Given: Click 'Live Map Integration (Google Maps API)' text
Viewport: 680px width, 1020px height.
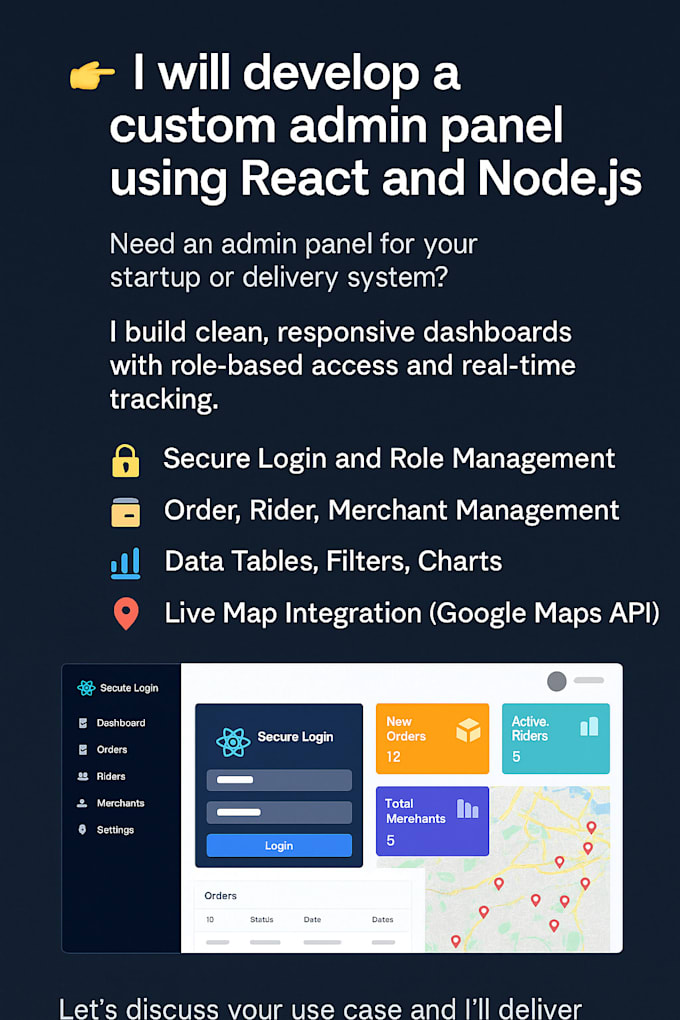Looking at the screenshot, I should pos(412,613).
